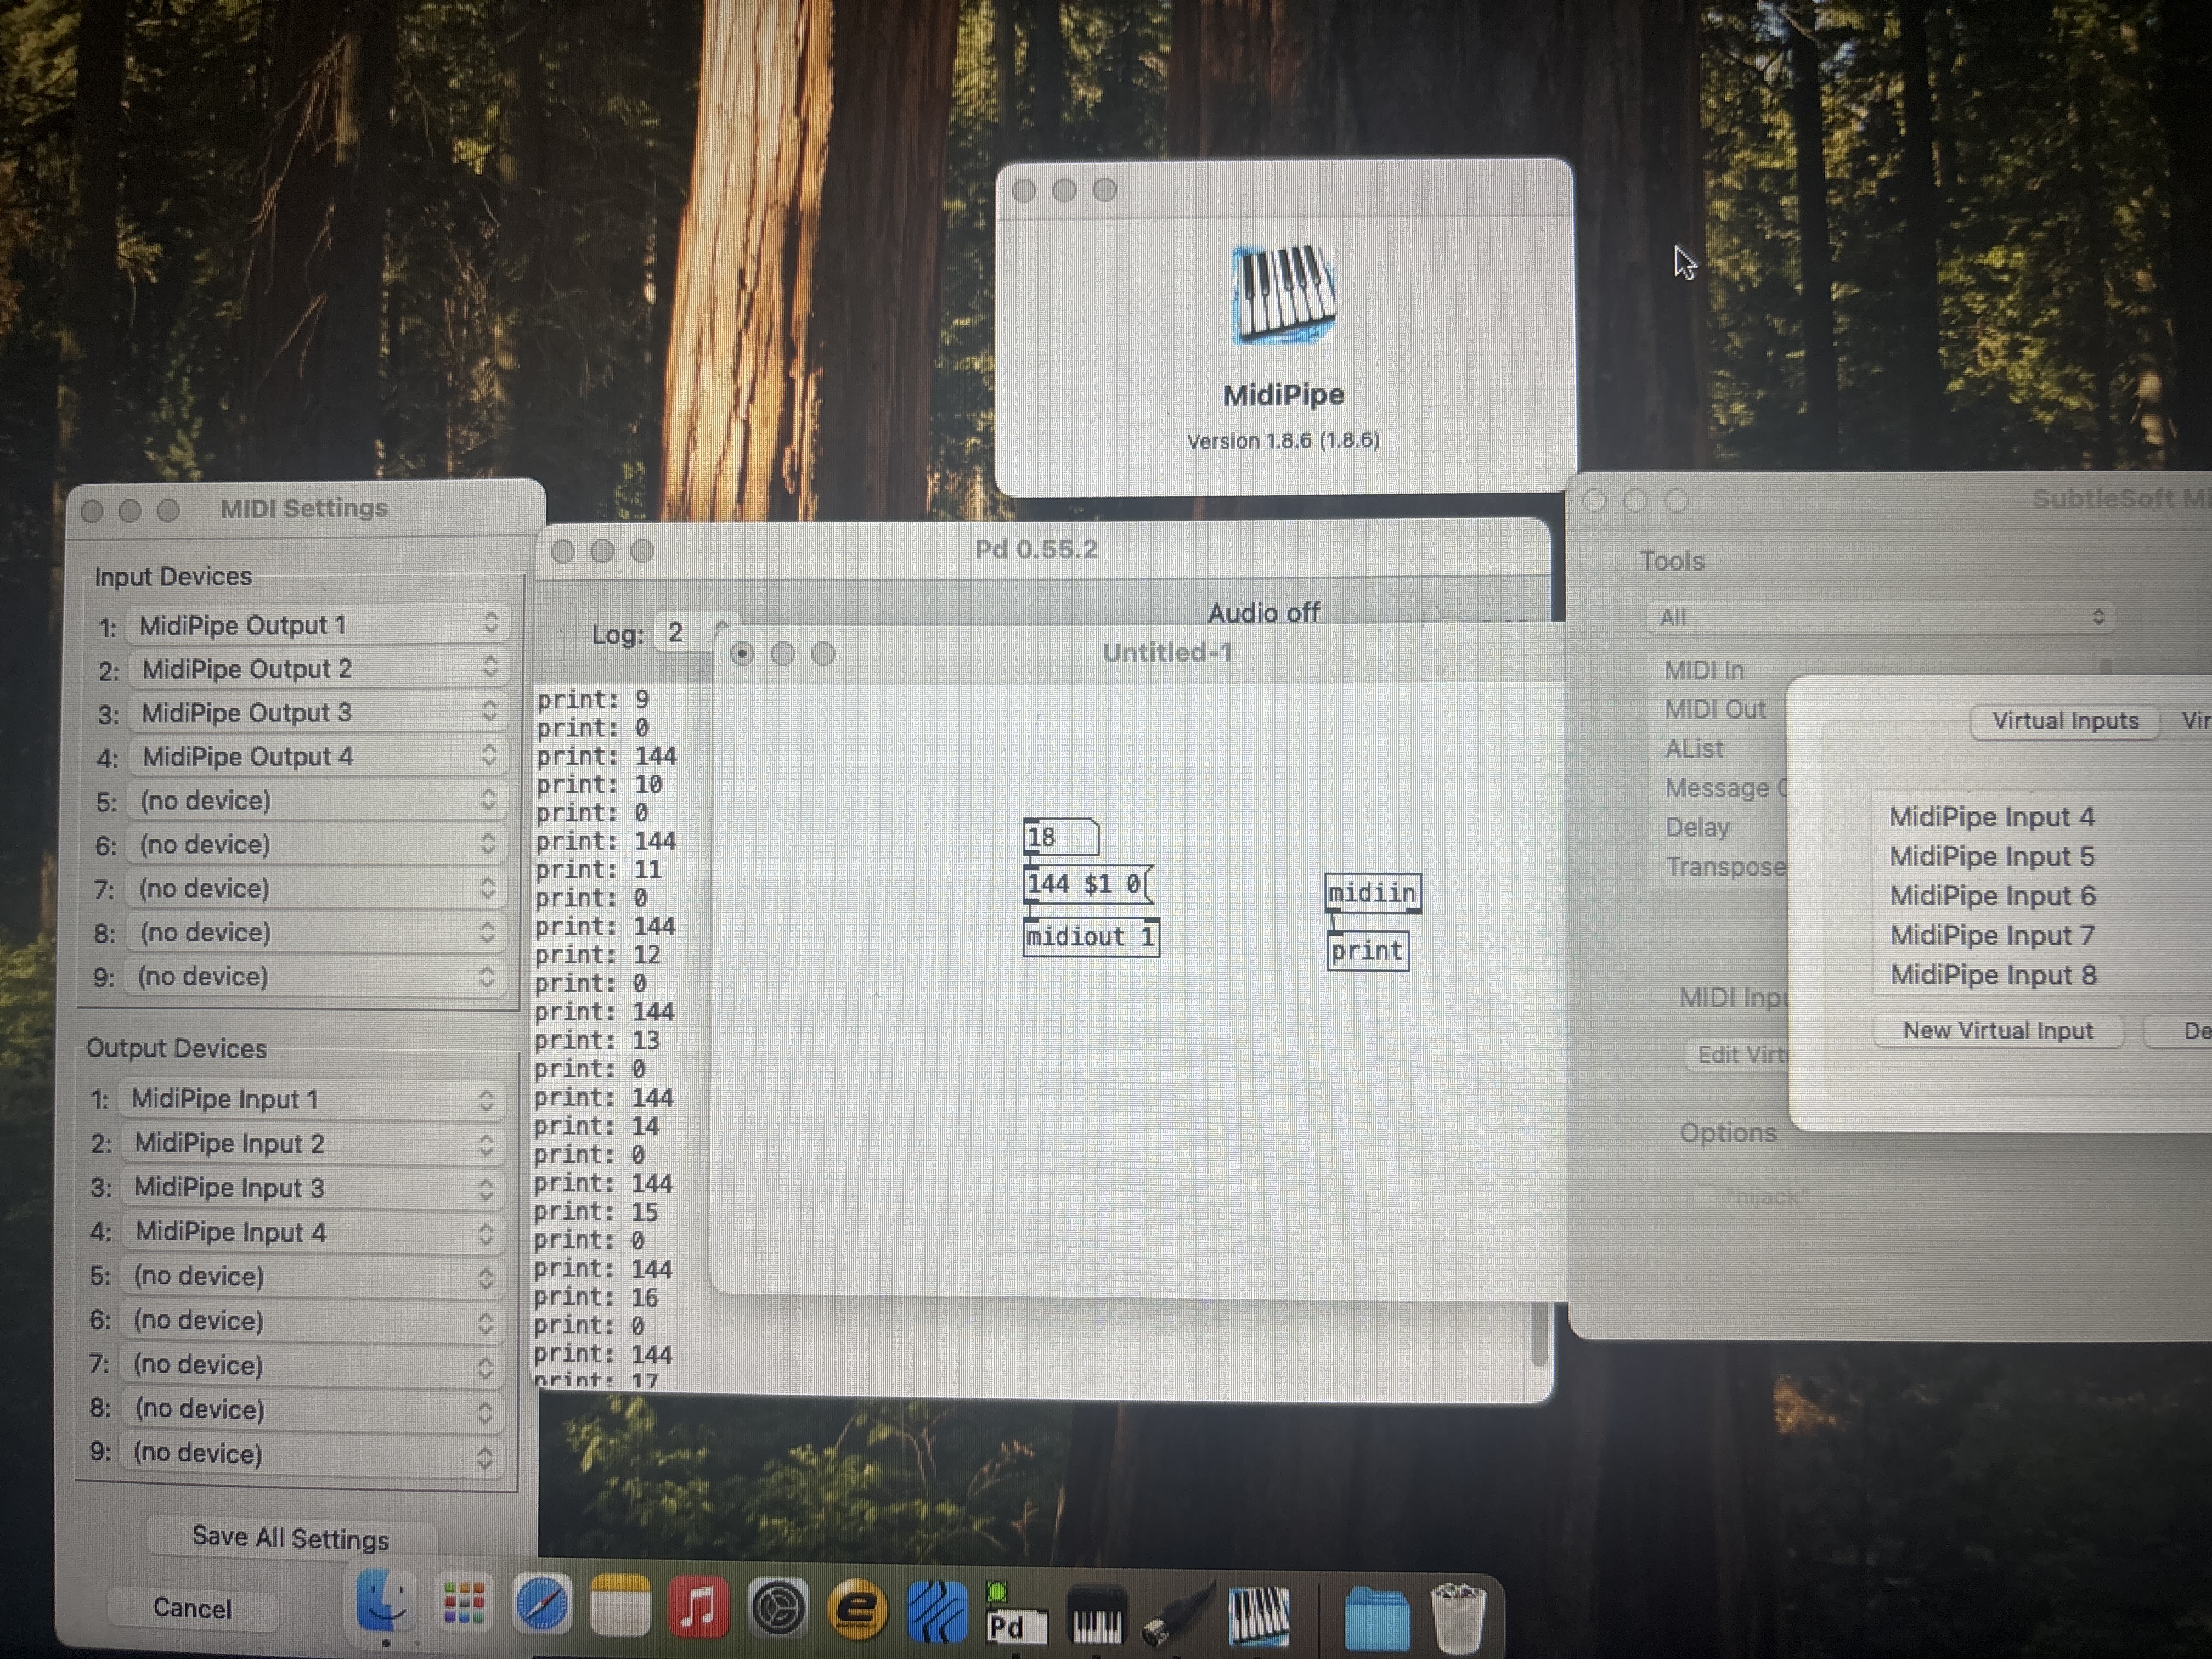Image resolution: width=2212 pixels, height=1659 pixels.
Task: Click 'print: 16' line in Pd log
Action: [x=596, y=1297]
